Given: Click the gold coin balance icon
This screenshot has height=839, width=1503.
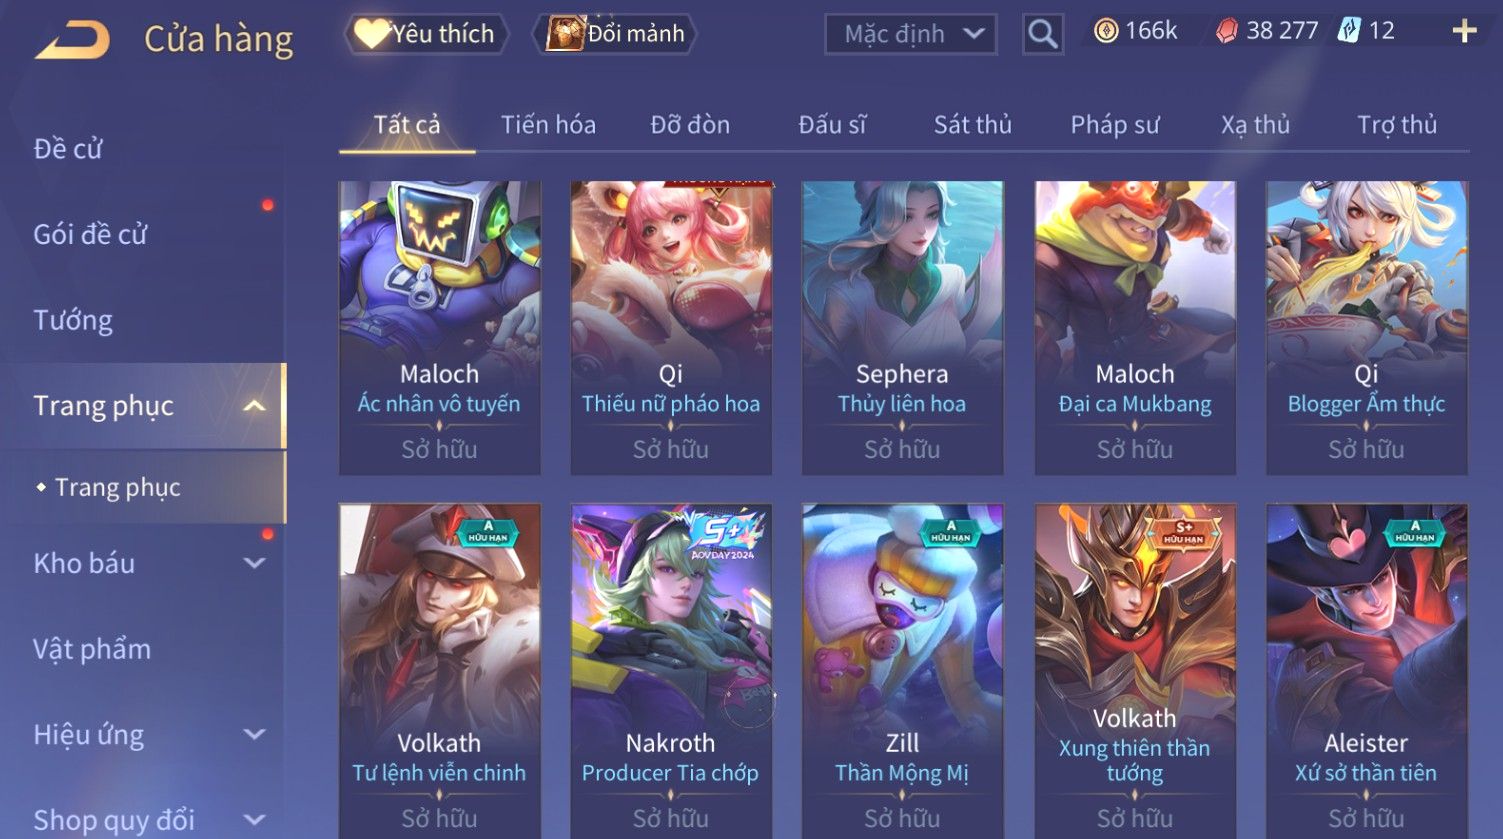Looking at the screenshot, I should point(1106,32).
